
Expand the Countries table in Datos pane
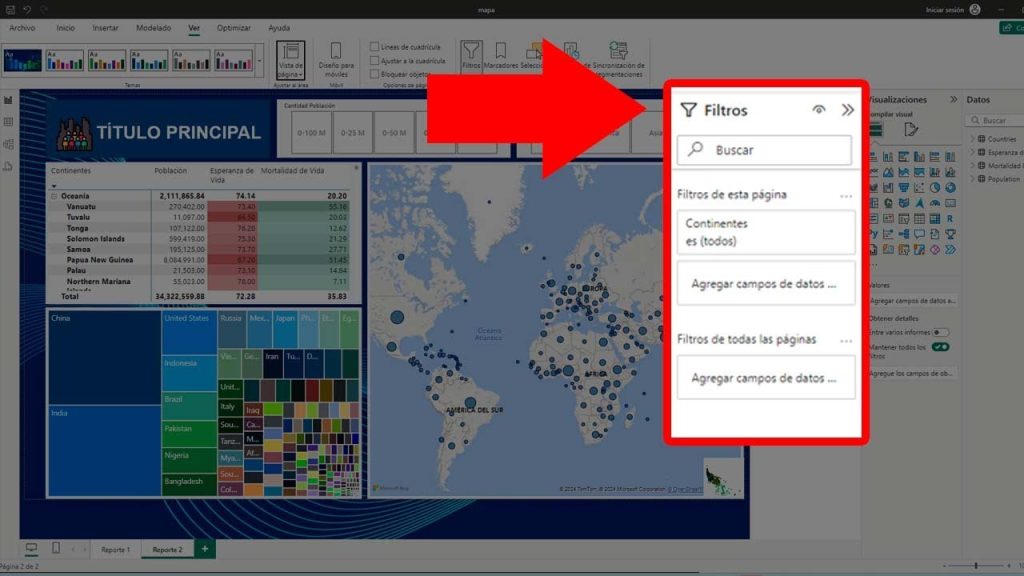pos(972,139)
